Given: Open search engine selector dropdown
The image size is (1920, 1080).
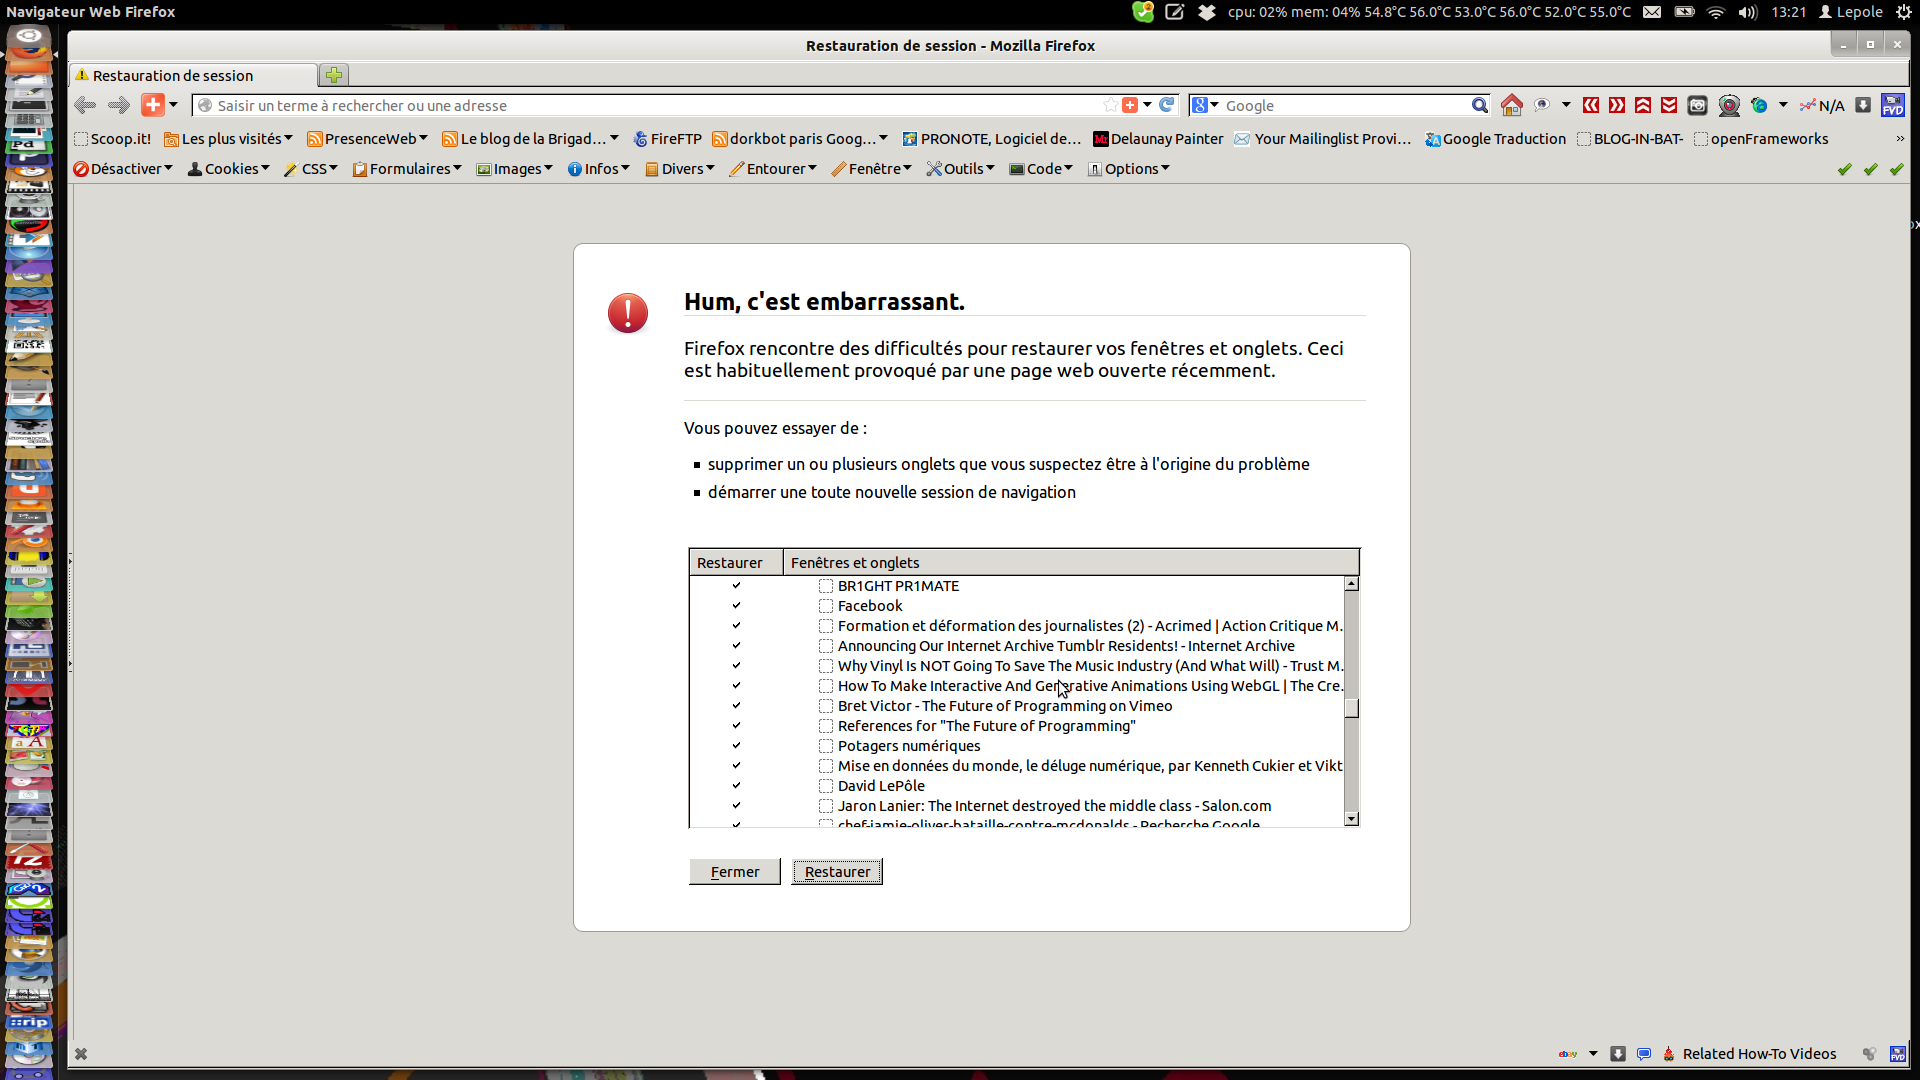Looking at the screenshot, I should (x=1206, y=105).
